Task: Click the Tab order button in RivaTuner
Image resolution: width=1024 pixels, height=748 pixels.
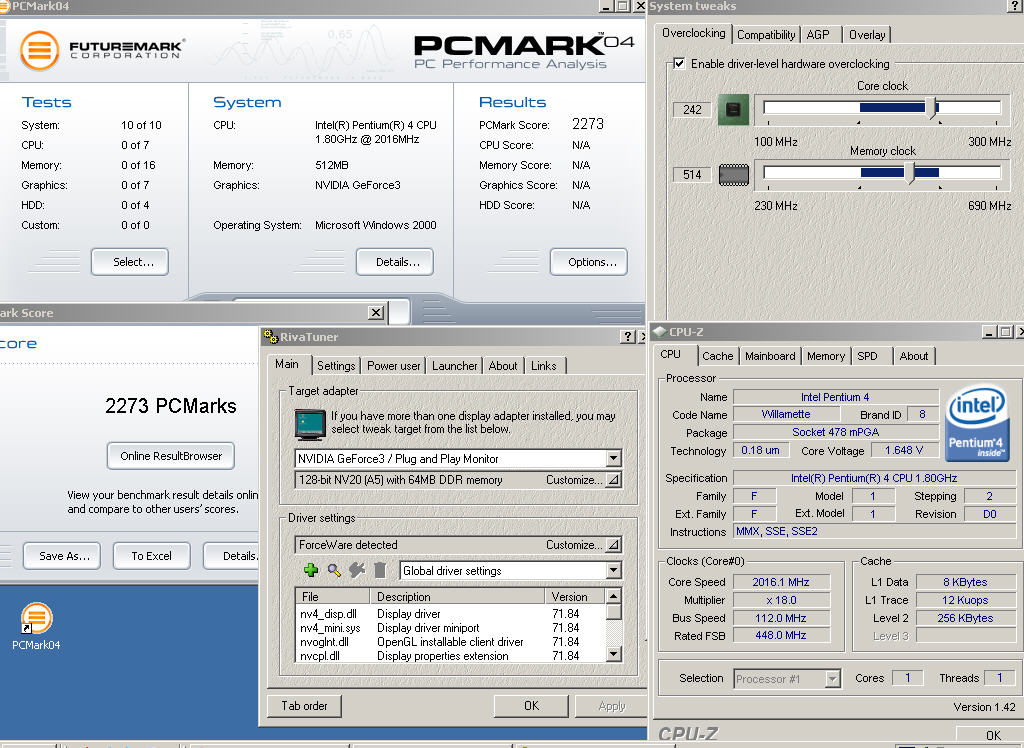Action: (304, 706)
